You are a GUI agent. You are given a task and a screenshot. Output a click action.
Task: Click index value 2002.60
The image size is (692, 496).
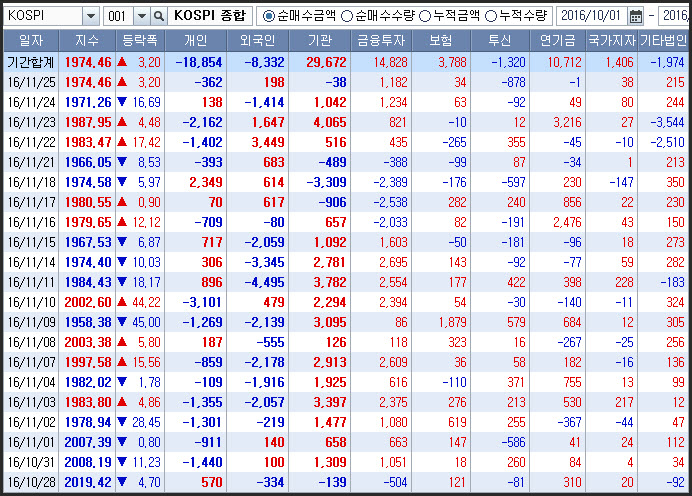(88, 302)
